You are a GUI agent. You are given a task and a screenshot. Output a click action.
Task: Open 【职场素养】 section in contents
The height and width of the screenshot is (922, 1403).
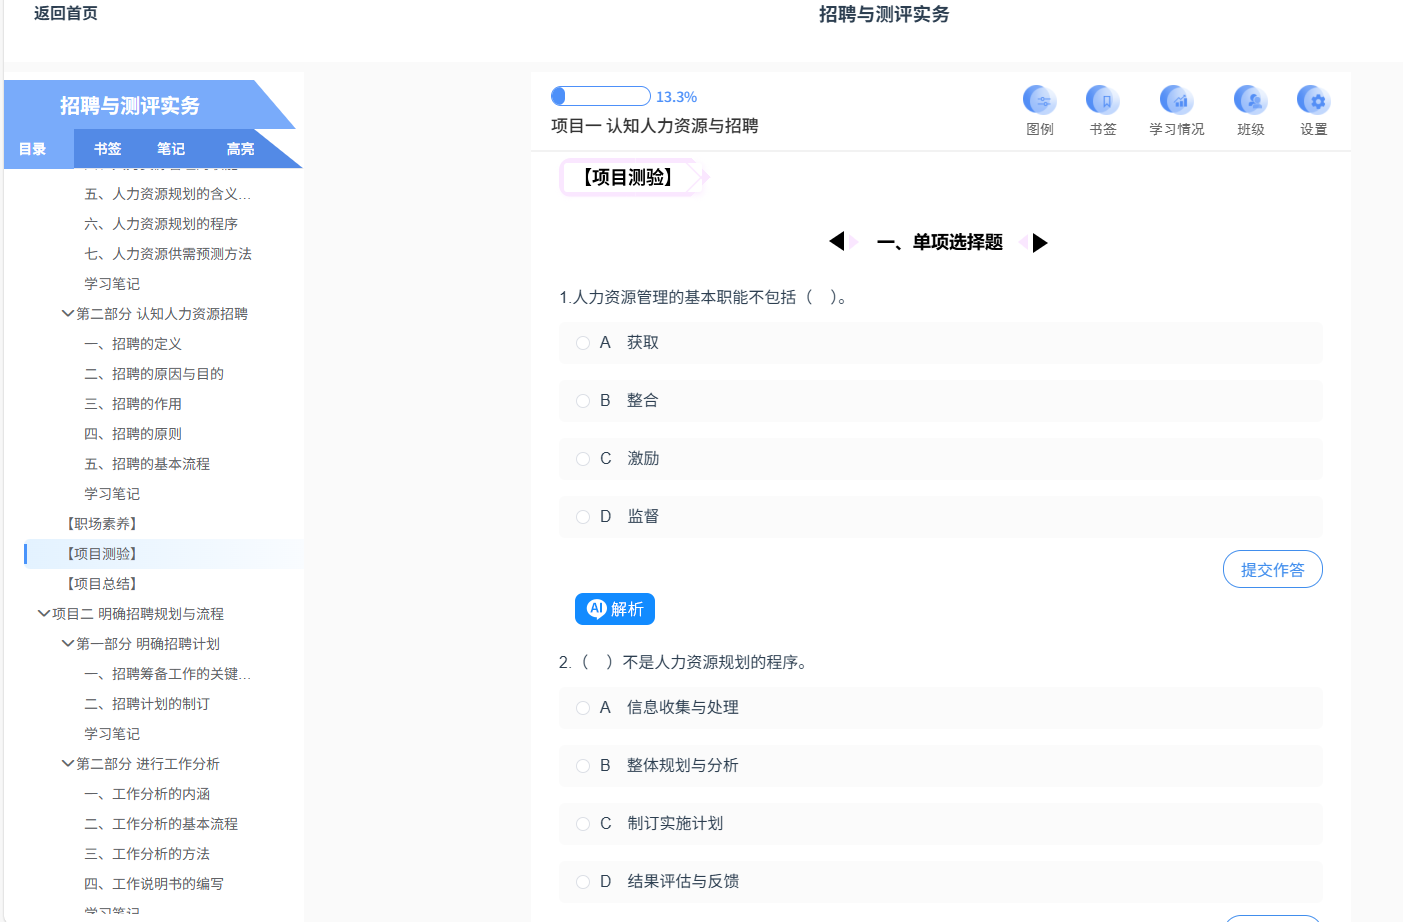click(101, 524)
